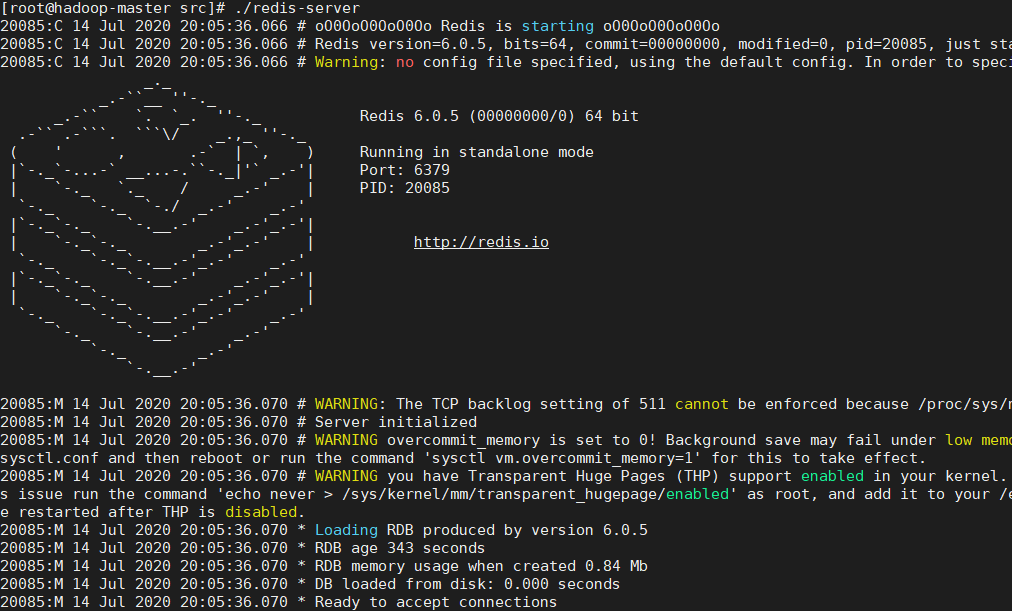Click 'WARNING overcommit_memory is set to 0!' text

pyautogui.click(x=485, y=440)
